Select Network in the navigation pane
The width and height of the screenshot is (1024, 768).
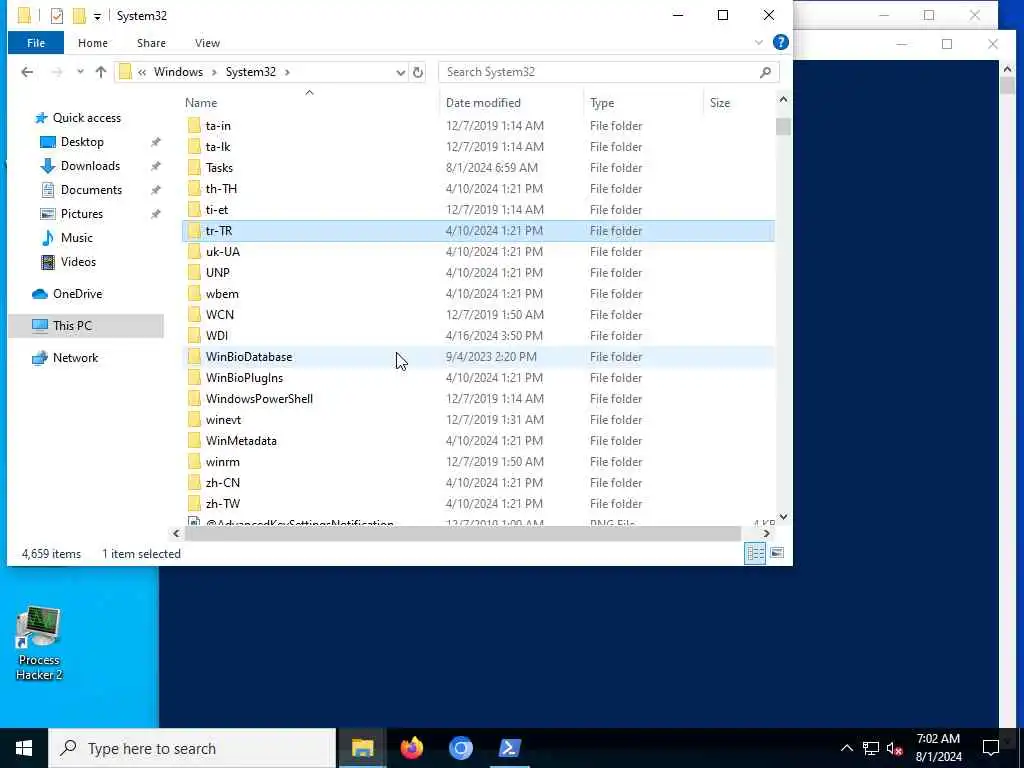tap(75, 358)
